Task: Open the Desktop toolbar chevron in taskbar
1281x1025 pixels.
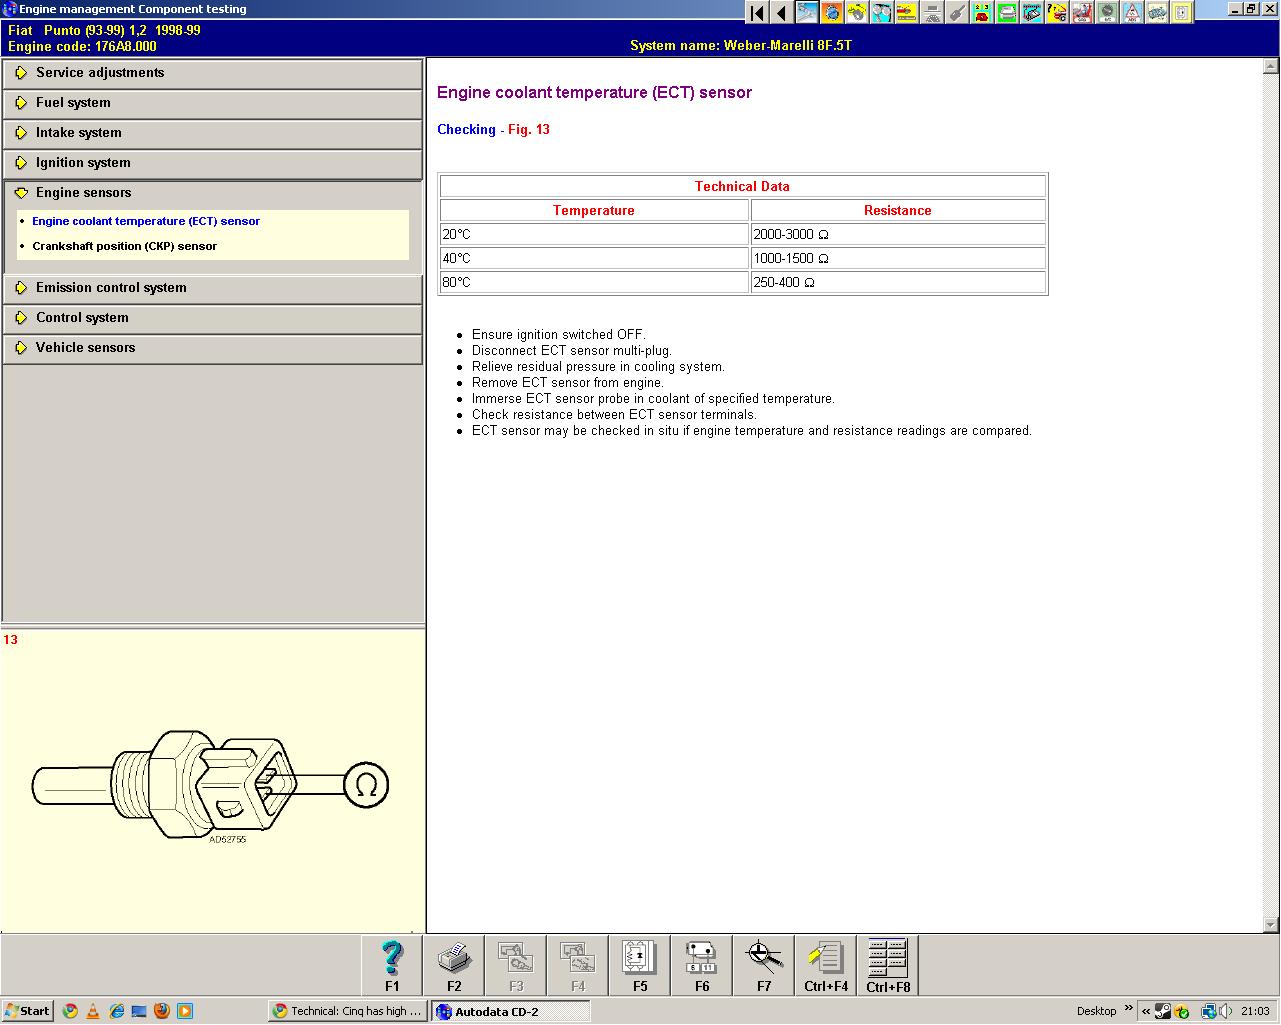Action: (x=1129, y=1008)
